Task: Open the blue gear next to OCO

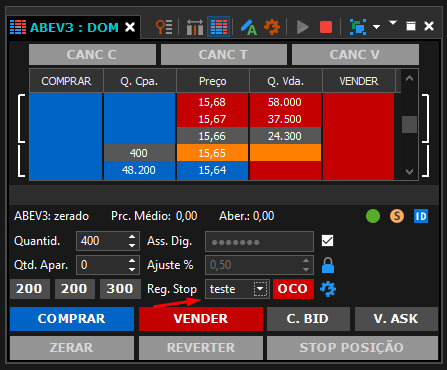Action: point(328,289)
